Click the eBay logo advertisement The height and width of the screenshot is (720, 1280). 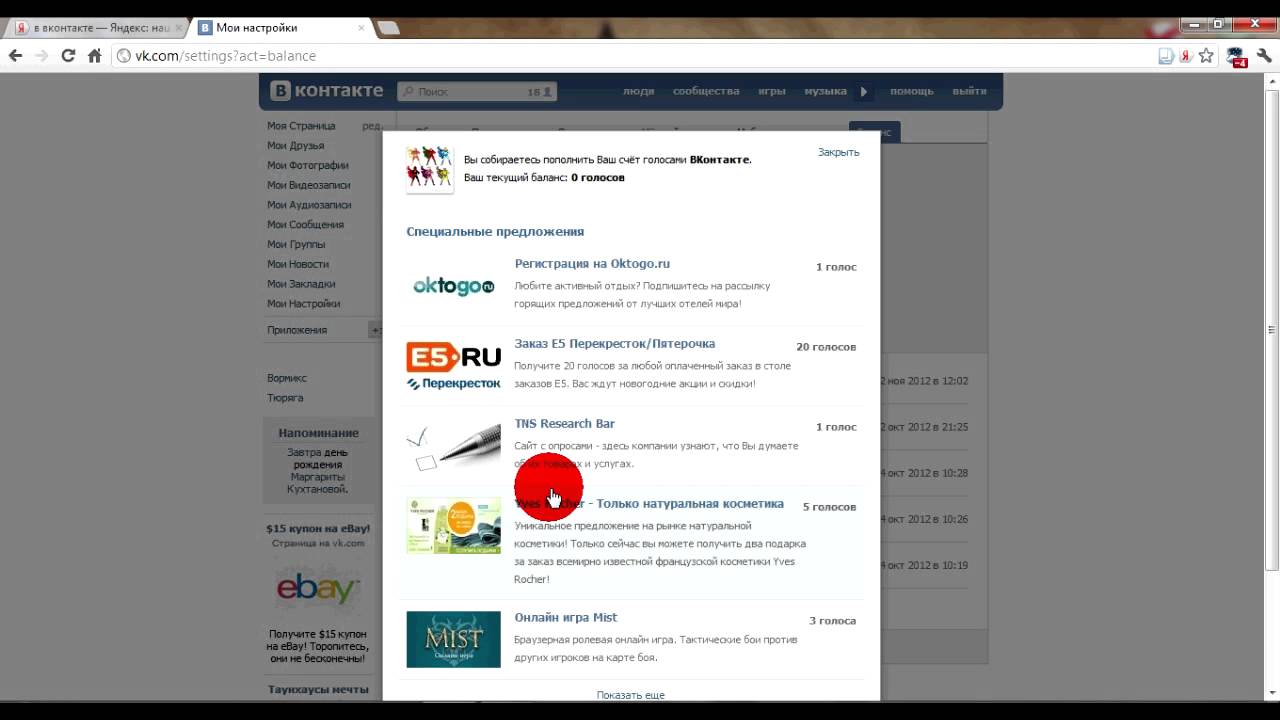pos(318,588)
